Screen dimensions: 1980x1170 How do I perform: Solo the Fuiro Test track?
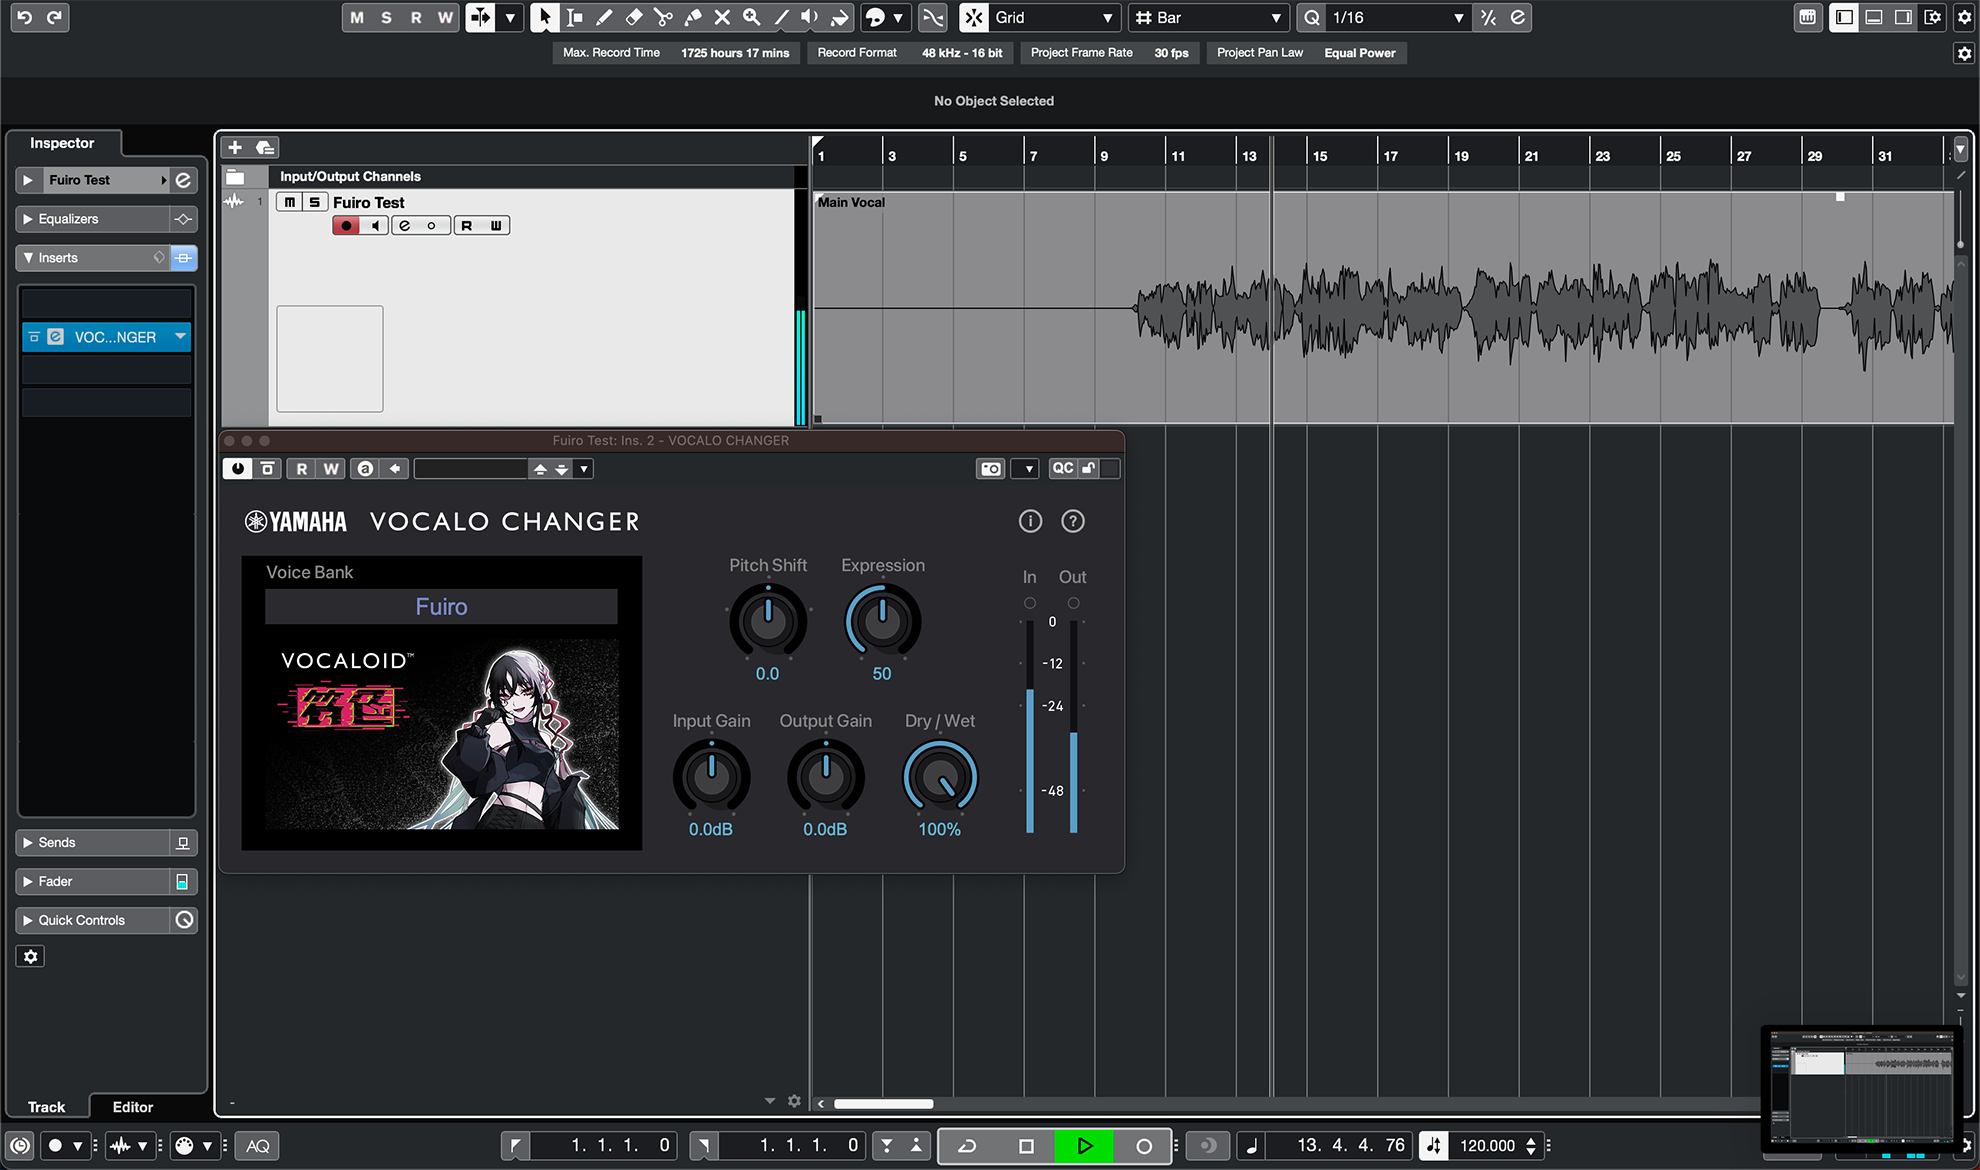[312, 202]
